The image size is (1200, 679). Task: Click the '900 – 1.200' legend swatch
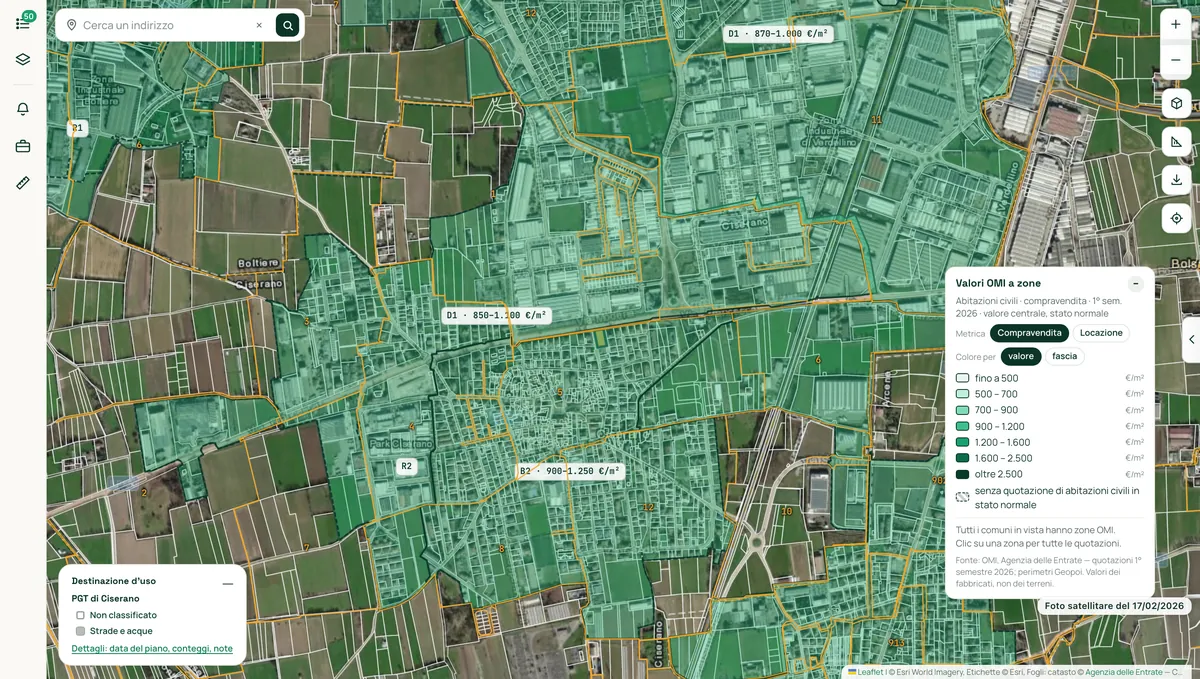962,426
